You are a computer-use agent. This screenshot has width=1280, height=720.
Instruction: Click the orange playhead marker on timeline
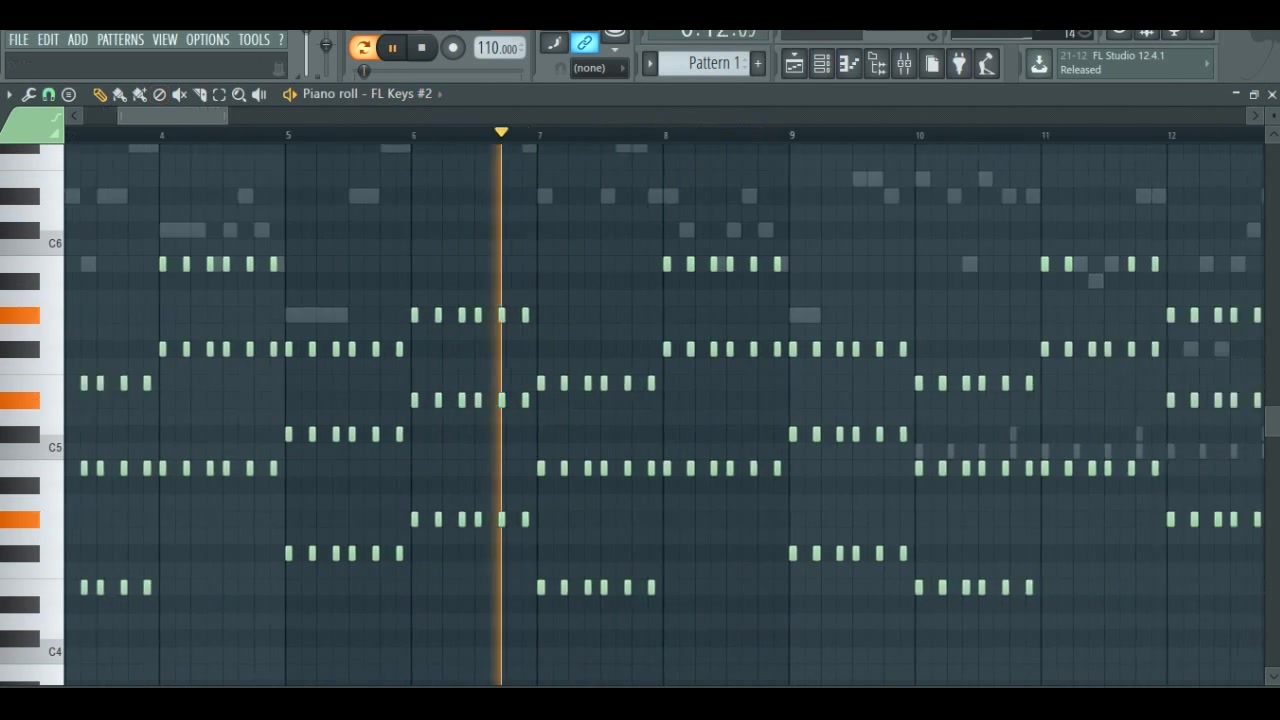point(501,132)
